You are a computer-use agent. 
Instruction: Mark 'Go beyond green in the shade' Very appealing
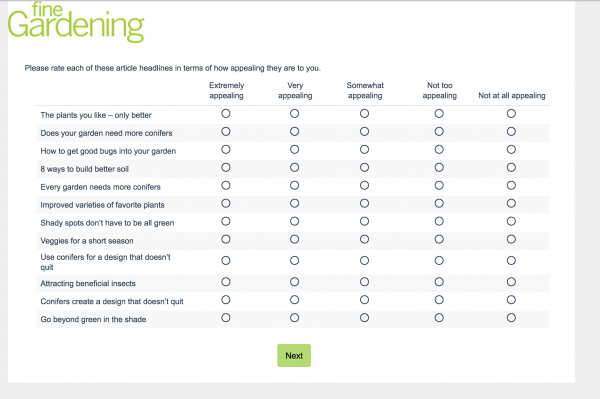pos(294,318)
